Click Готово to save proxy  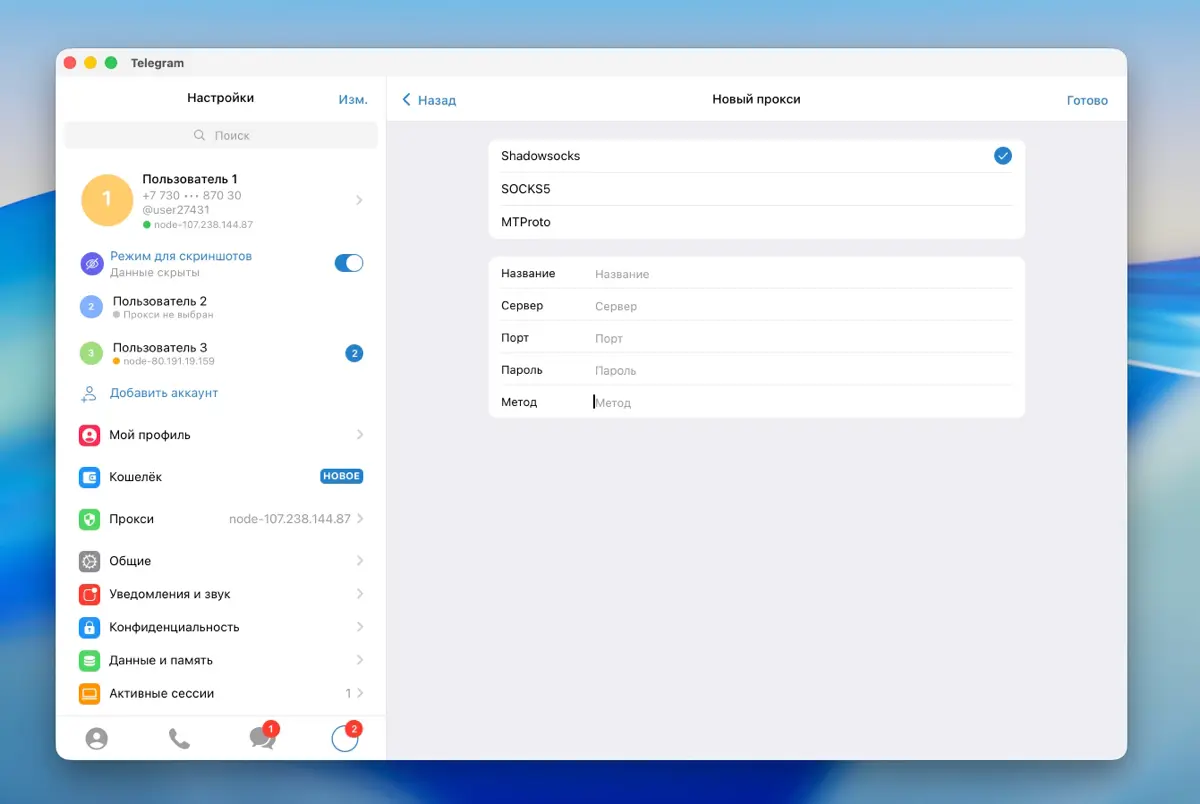click(x=1087, y=100)
